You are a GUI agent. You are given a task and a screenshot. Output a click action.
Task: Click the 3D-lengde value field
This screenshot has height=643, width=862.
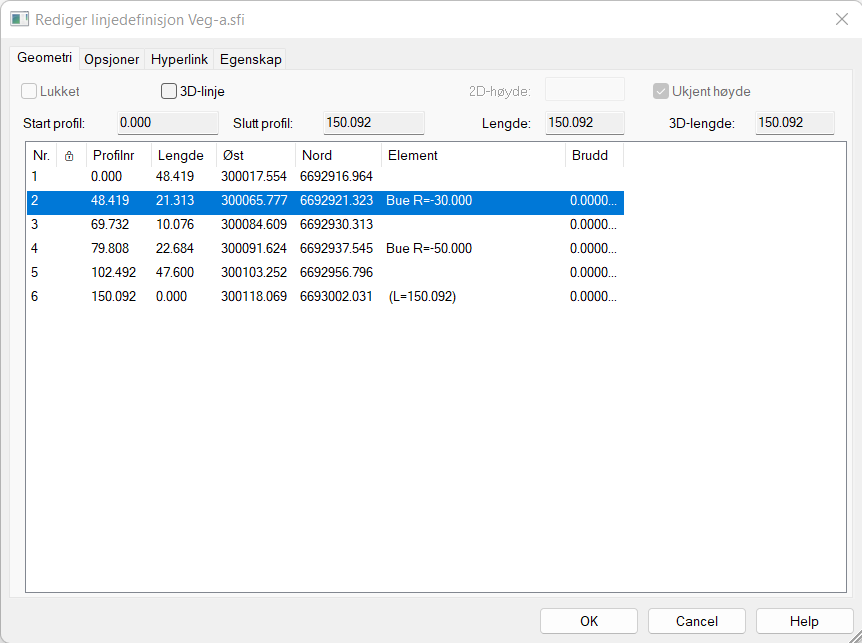coord(794,123)
